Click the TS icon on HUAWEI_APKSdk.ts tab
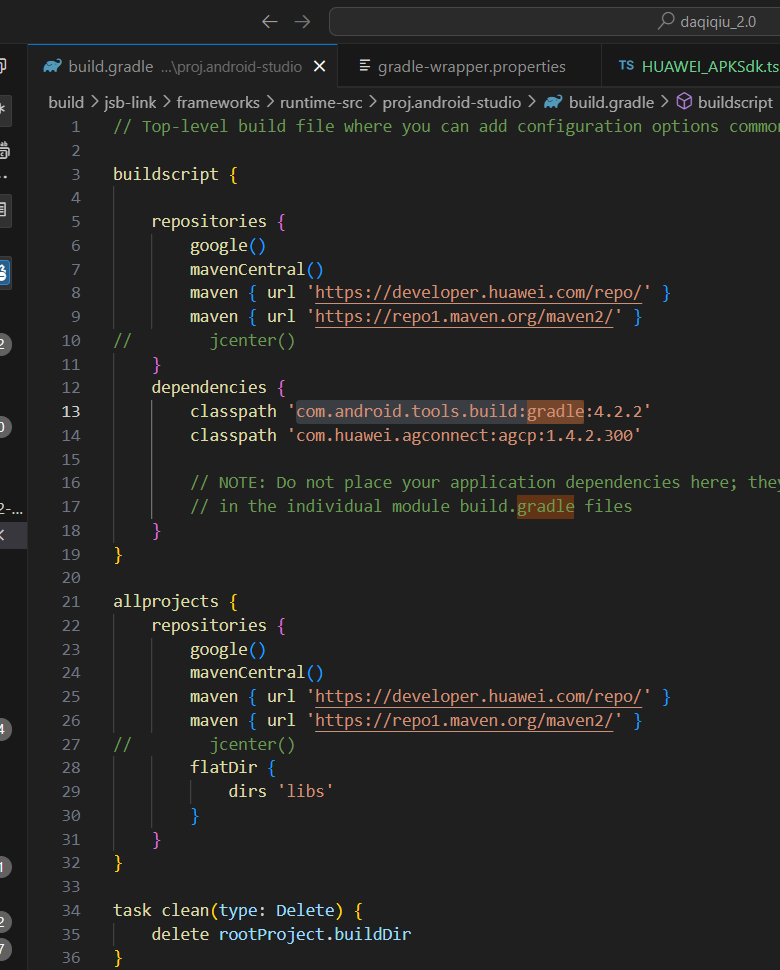The height and width of the screenshot is (970, 780). (x=626, y=66)
